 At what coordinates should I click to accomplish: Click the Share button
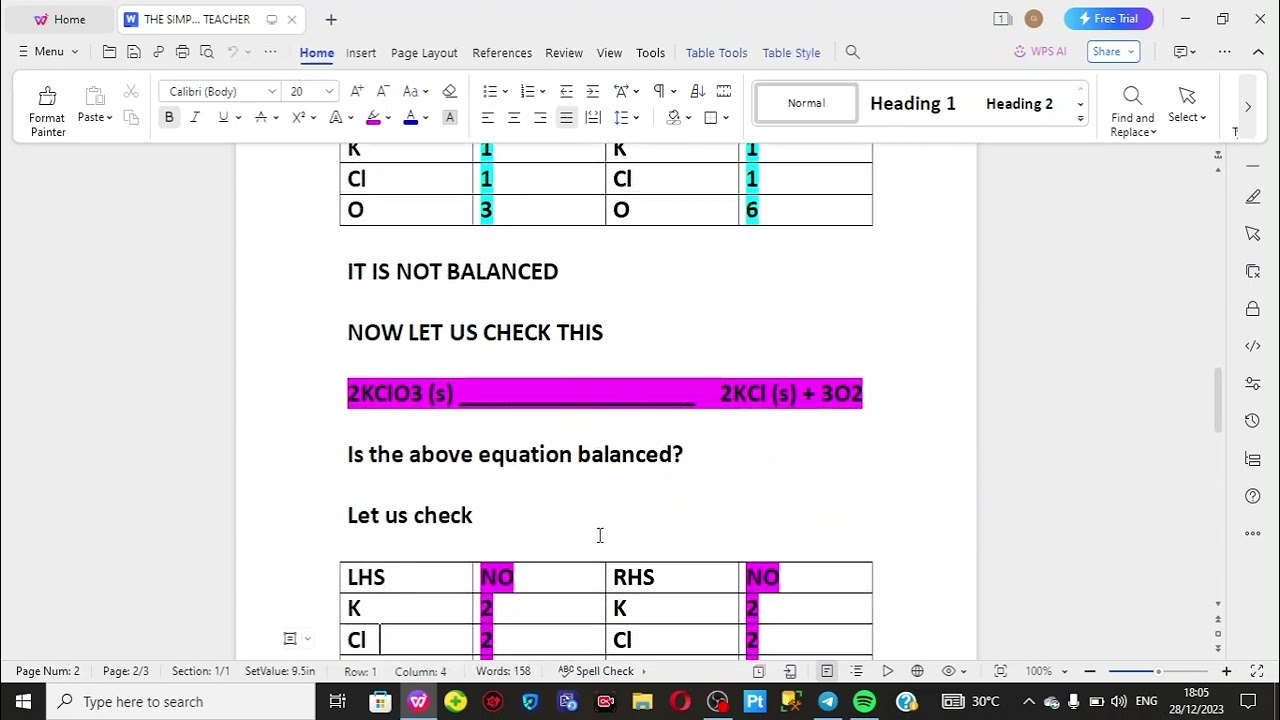click(x=1113, y=52)
